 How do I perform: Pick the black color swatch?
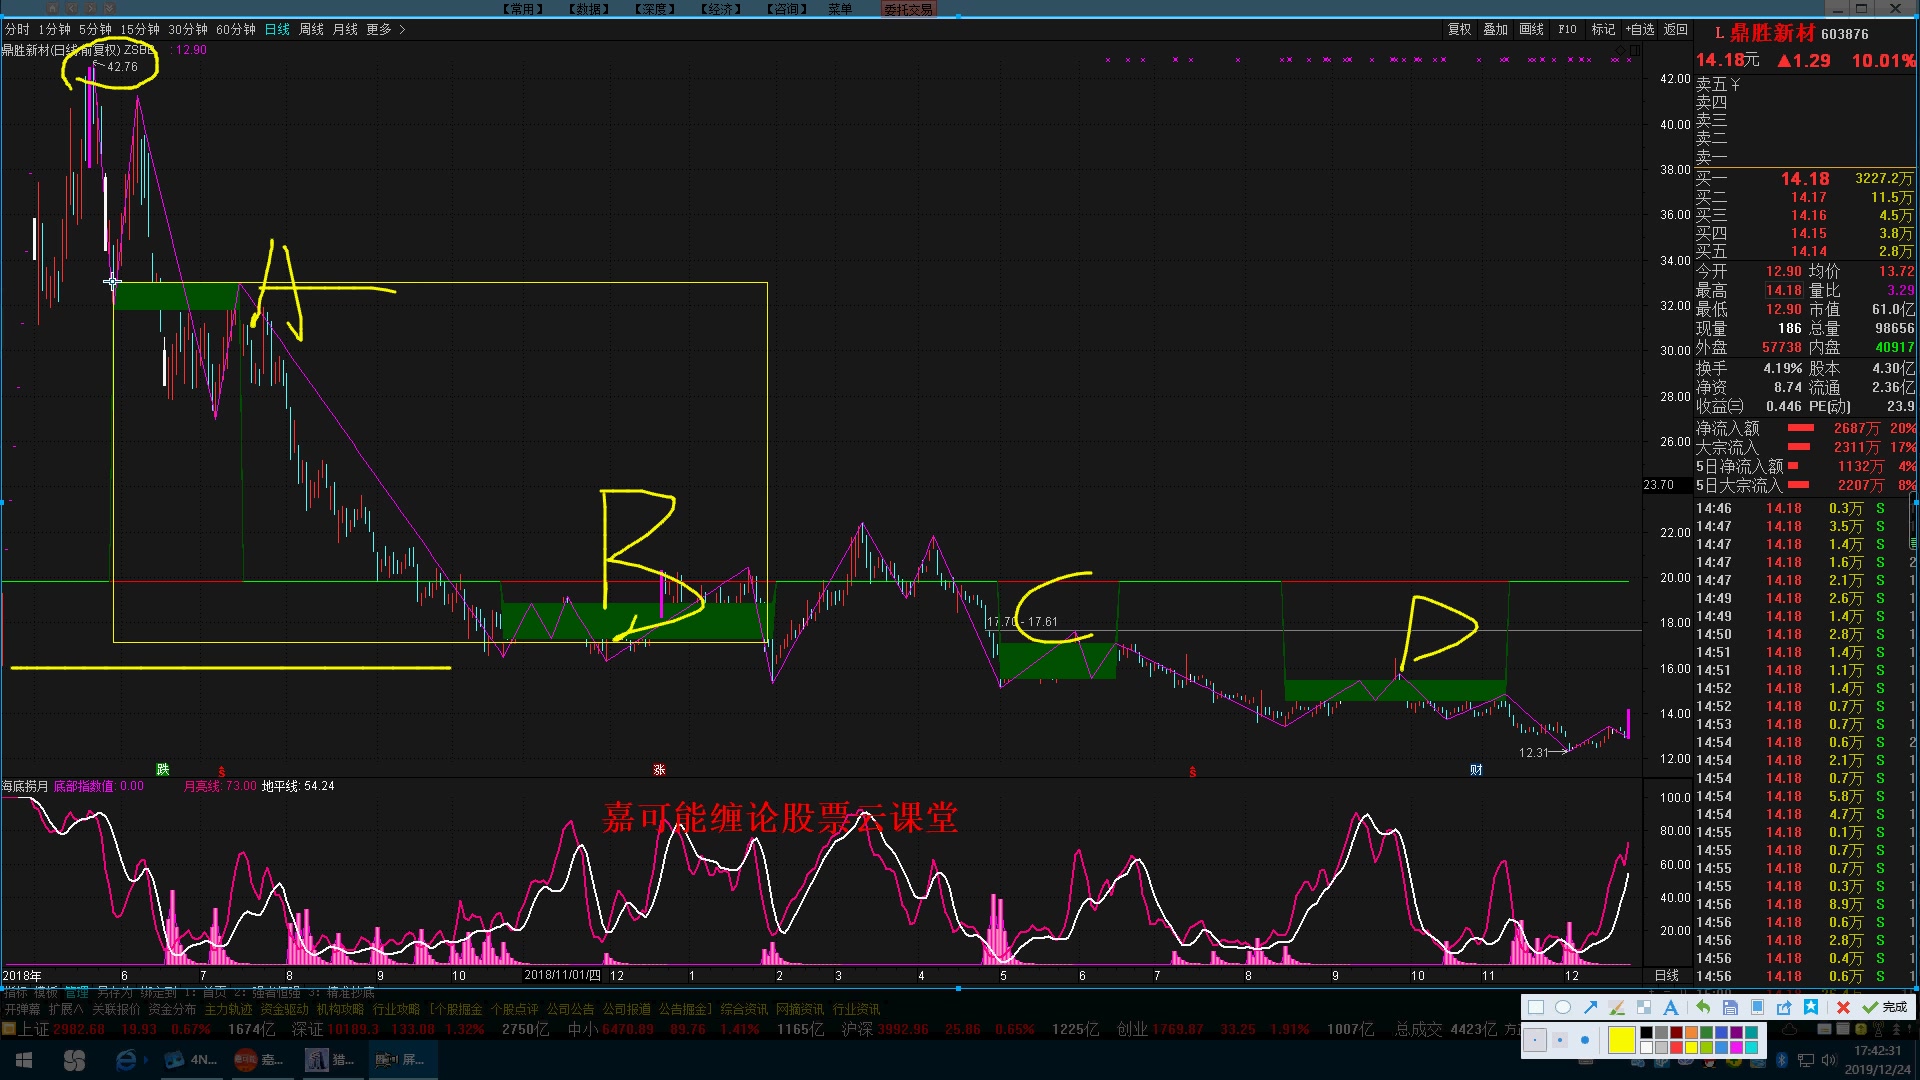[1646, 1032]
